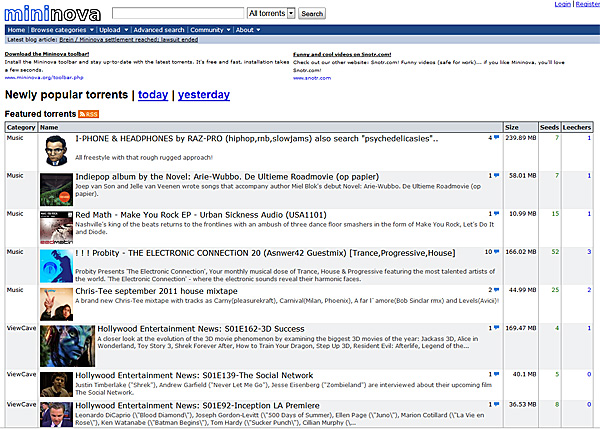Click the comment bubble on the I-PHONE & HEADPHONES row
Image resolution: width=600 pixels, height=429 pixels.
(495, 137)
